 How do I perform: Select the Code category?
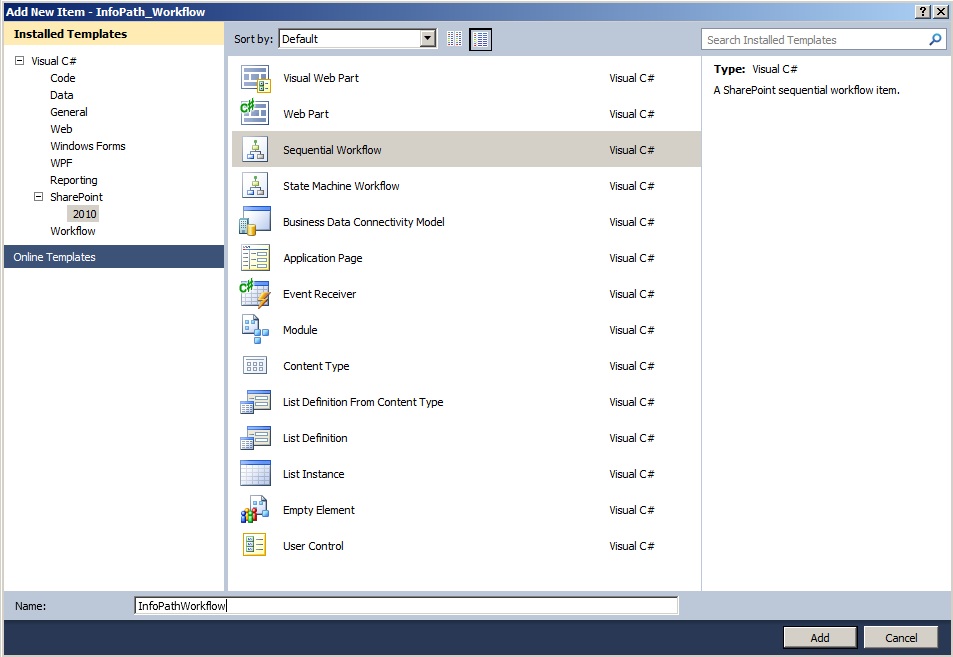tap(63, 78)
